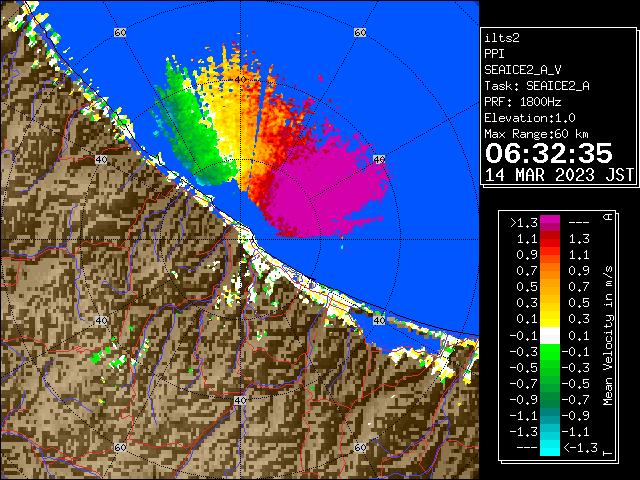
Task: Click the 'T' letter at legend bottom-right
Action: pos(608,453)
